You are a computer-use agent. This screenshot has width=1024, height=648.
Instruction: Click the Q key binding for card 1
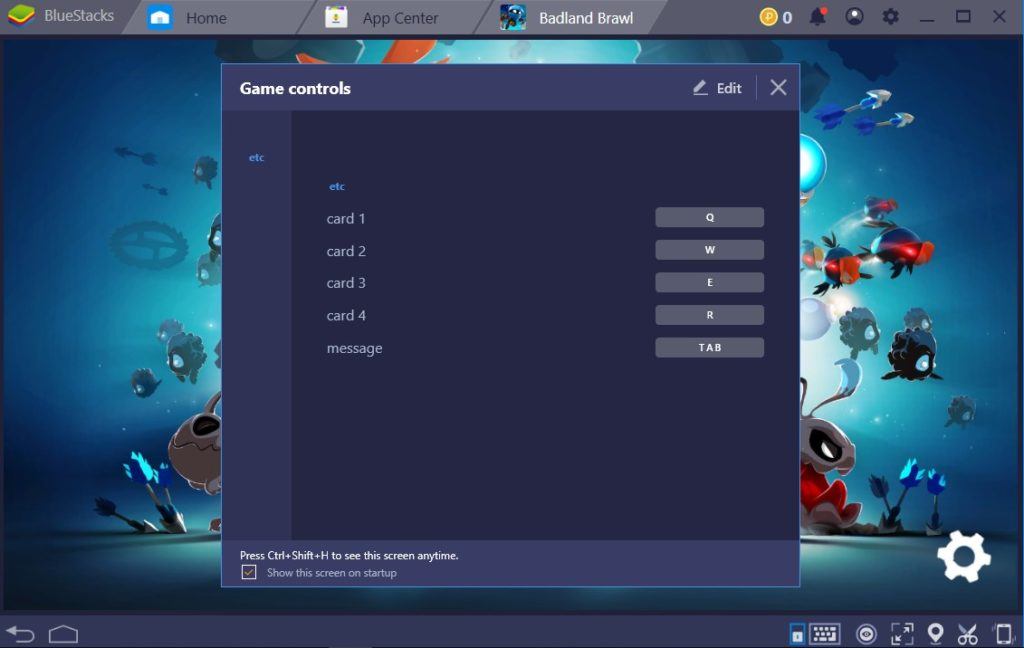click(709, 218)
